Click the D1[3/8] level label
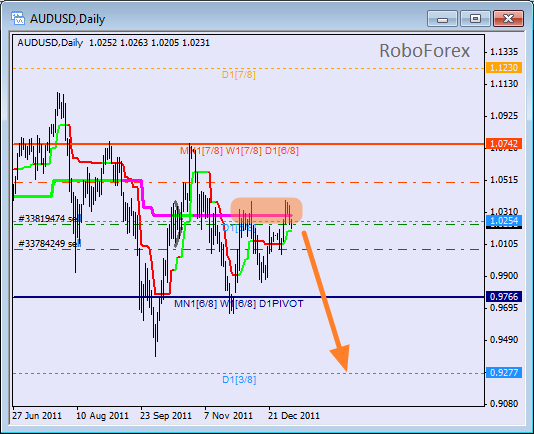Screen dimensions: 534x434 [239, 379]
